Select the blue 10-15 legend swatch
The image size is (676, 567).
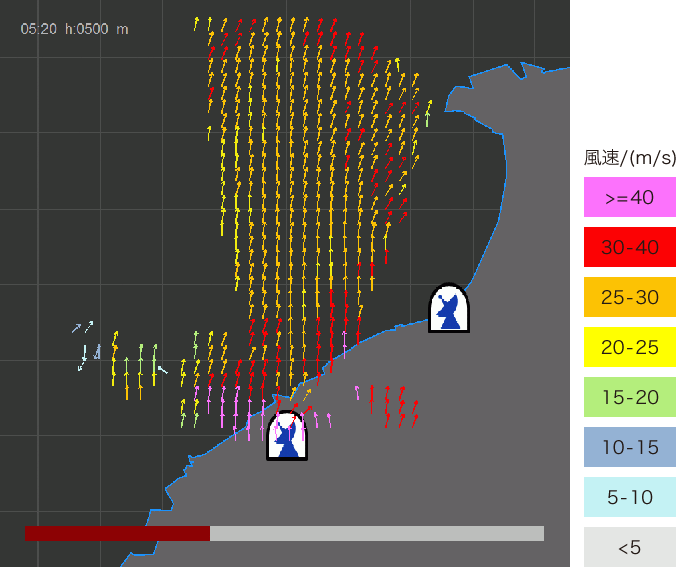coord(630,447)
